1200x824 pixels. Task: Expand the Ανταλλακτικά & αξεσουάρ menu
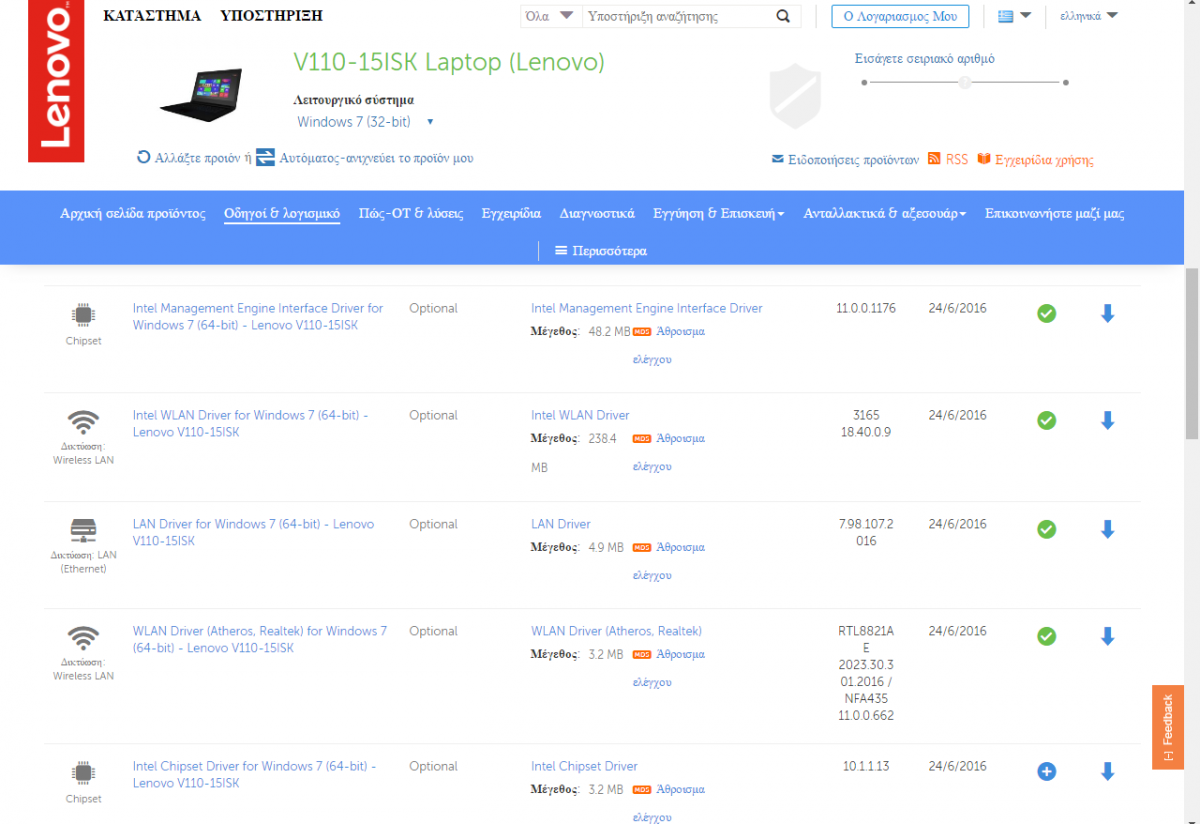884,214
